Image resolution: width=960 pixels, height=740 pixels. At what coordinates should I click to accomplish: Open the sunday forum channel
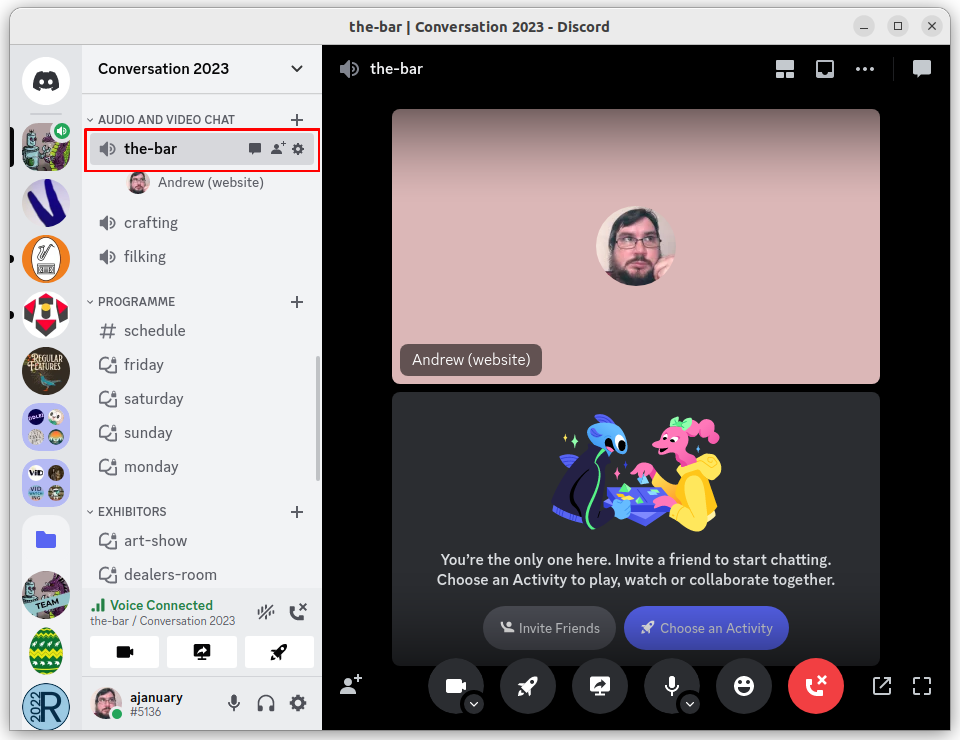tap(202, 433)
